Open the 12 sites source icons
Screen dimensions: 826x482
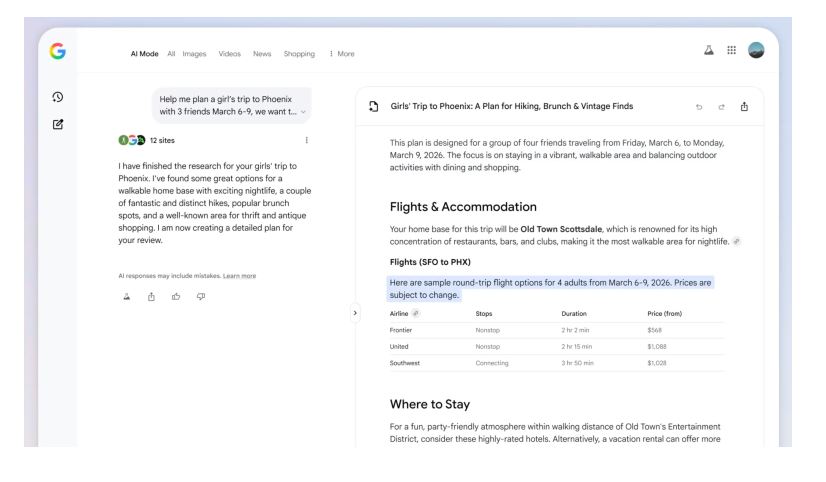coord(132,140)
